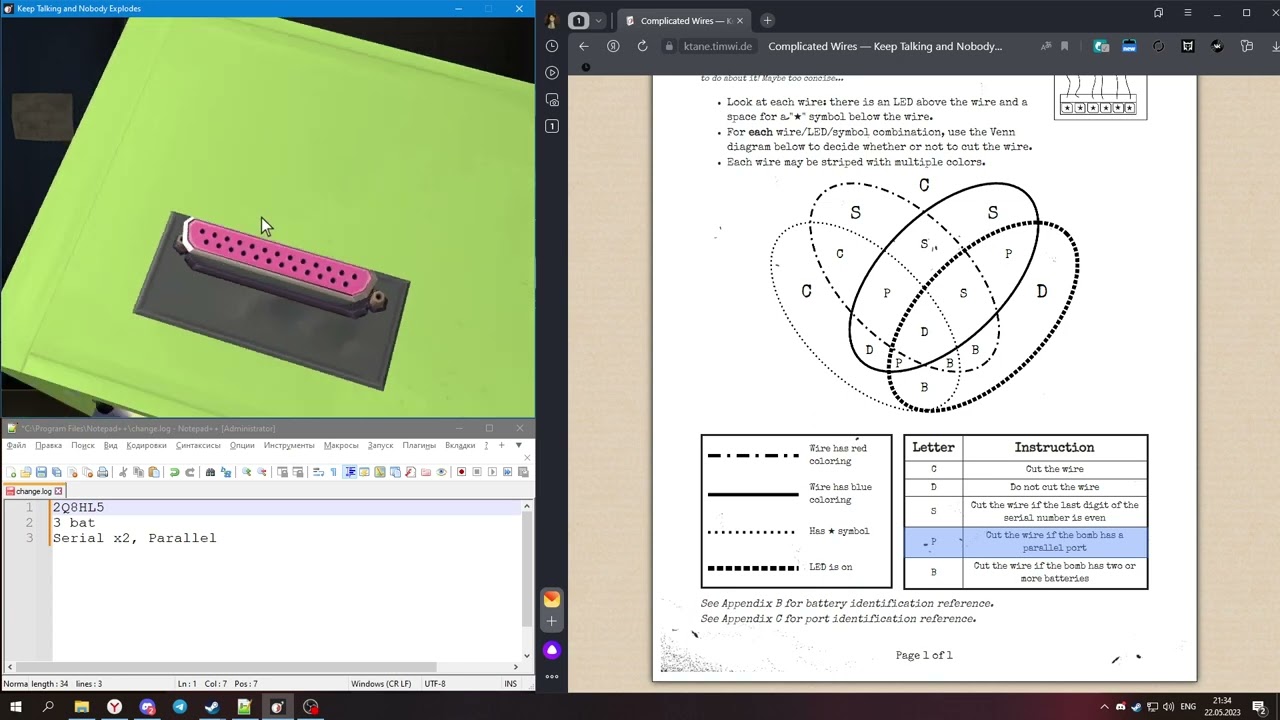Viewport: 1280px width, 720px height.
Task: Open a new browser tab with plus
Action: pos(767,20)
